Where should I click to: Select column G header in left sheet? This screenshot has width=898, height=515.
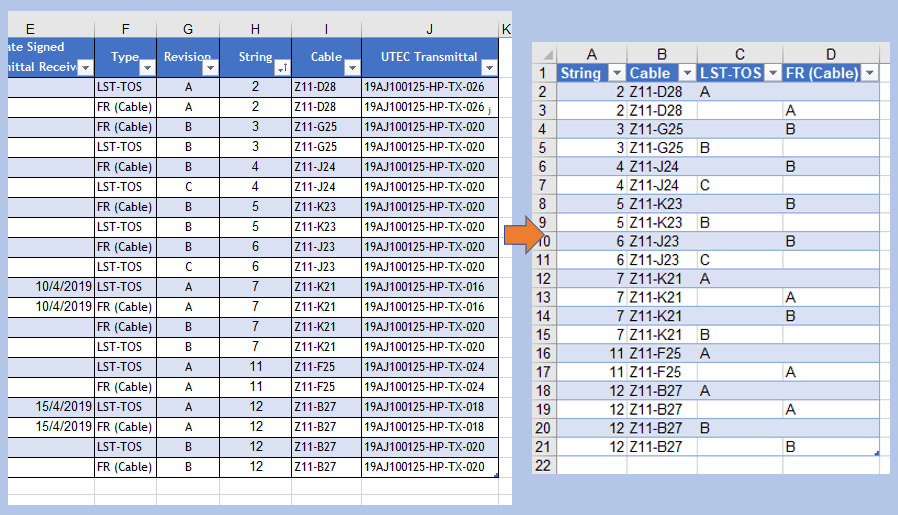(188, 29)
